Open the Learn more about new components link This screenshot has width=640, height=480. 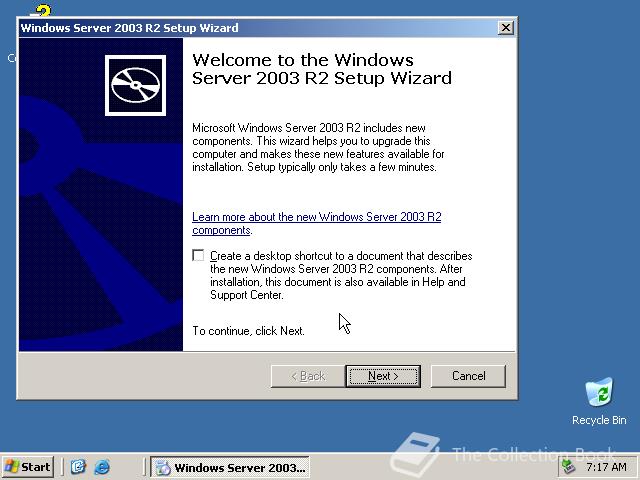[317, 223]
